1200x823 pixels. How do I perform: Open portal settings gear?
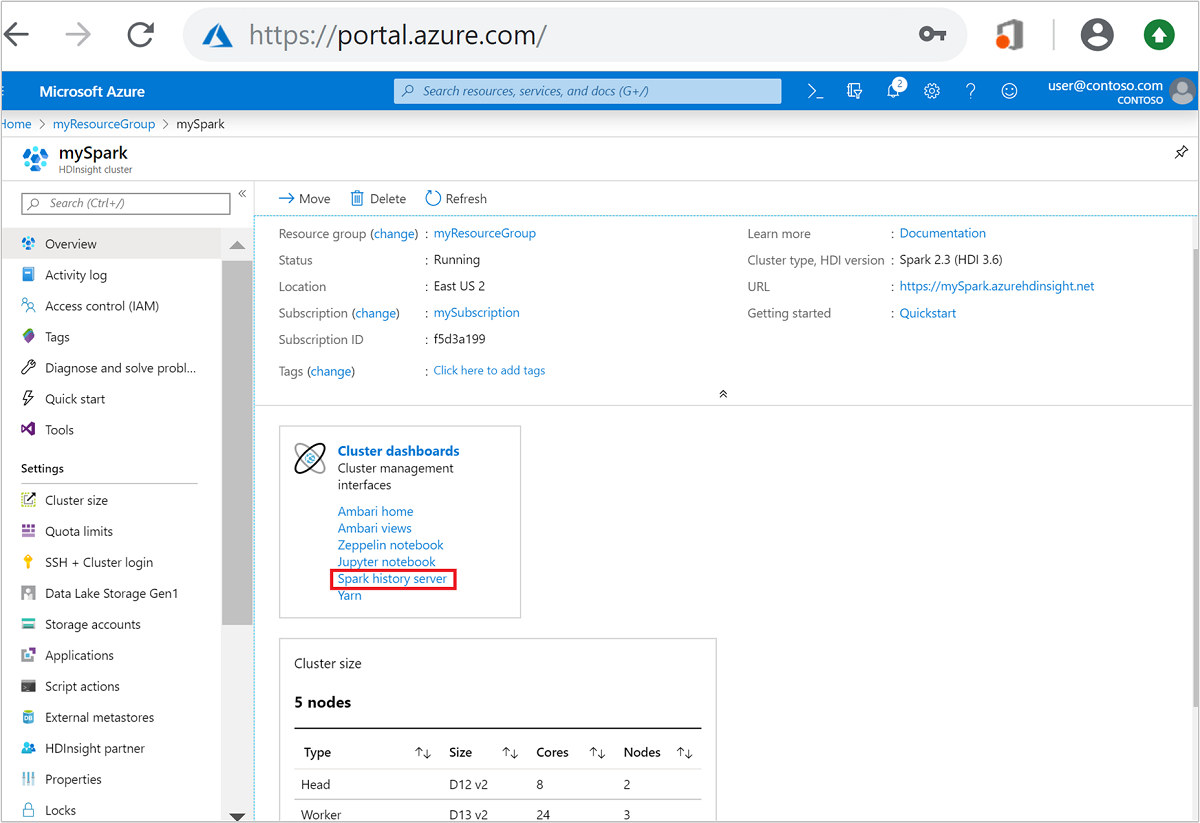[x=932, y=90]
